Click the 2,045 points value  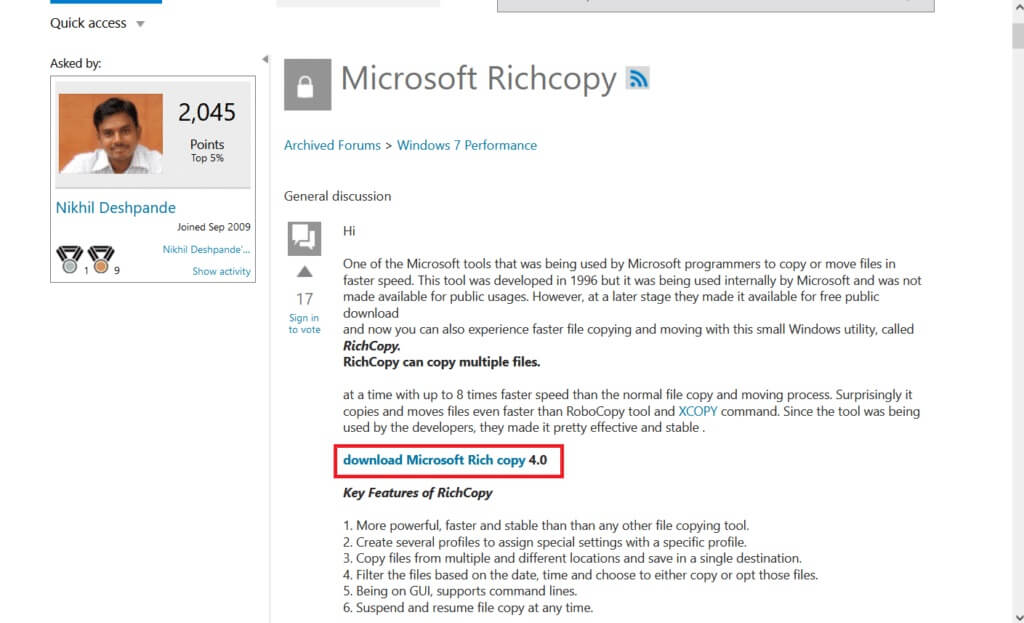click(x=207, y=112)
